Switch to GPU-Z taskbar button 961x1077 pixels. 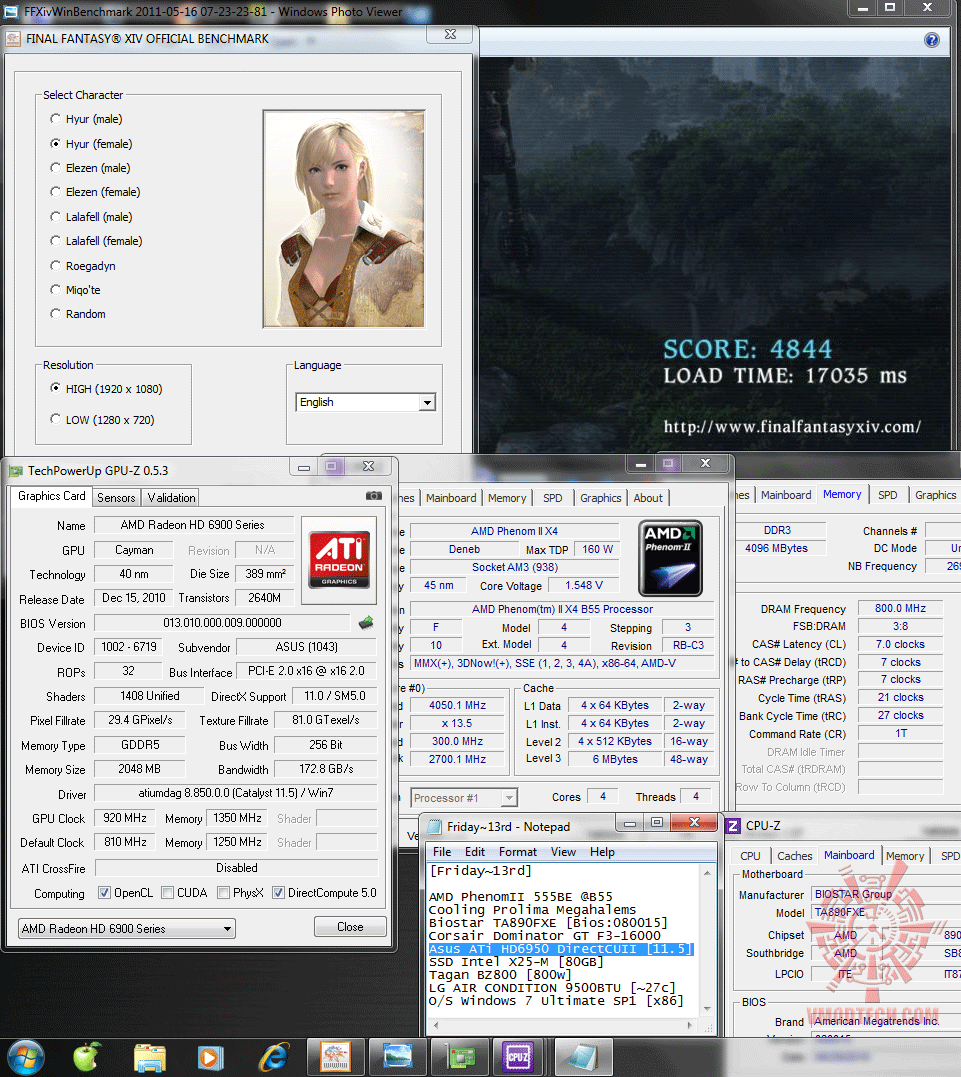460,1057
